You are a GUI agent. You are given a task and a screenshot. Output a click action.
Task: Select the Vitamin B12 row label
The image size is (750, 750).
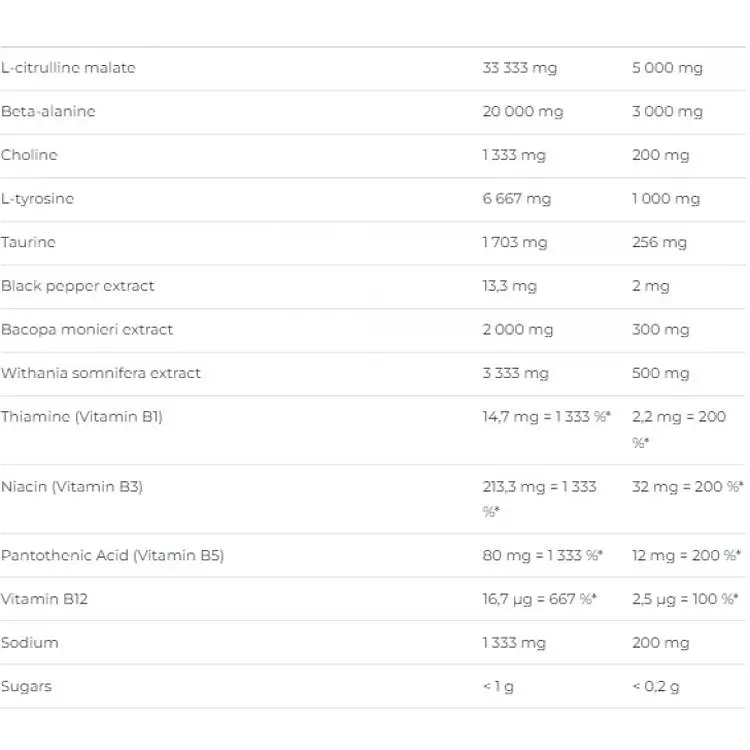click(x=44, y=599)
